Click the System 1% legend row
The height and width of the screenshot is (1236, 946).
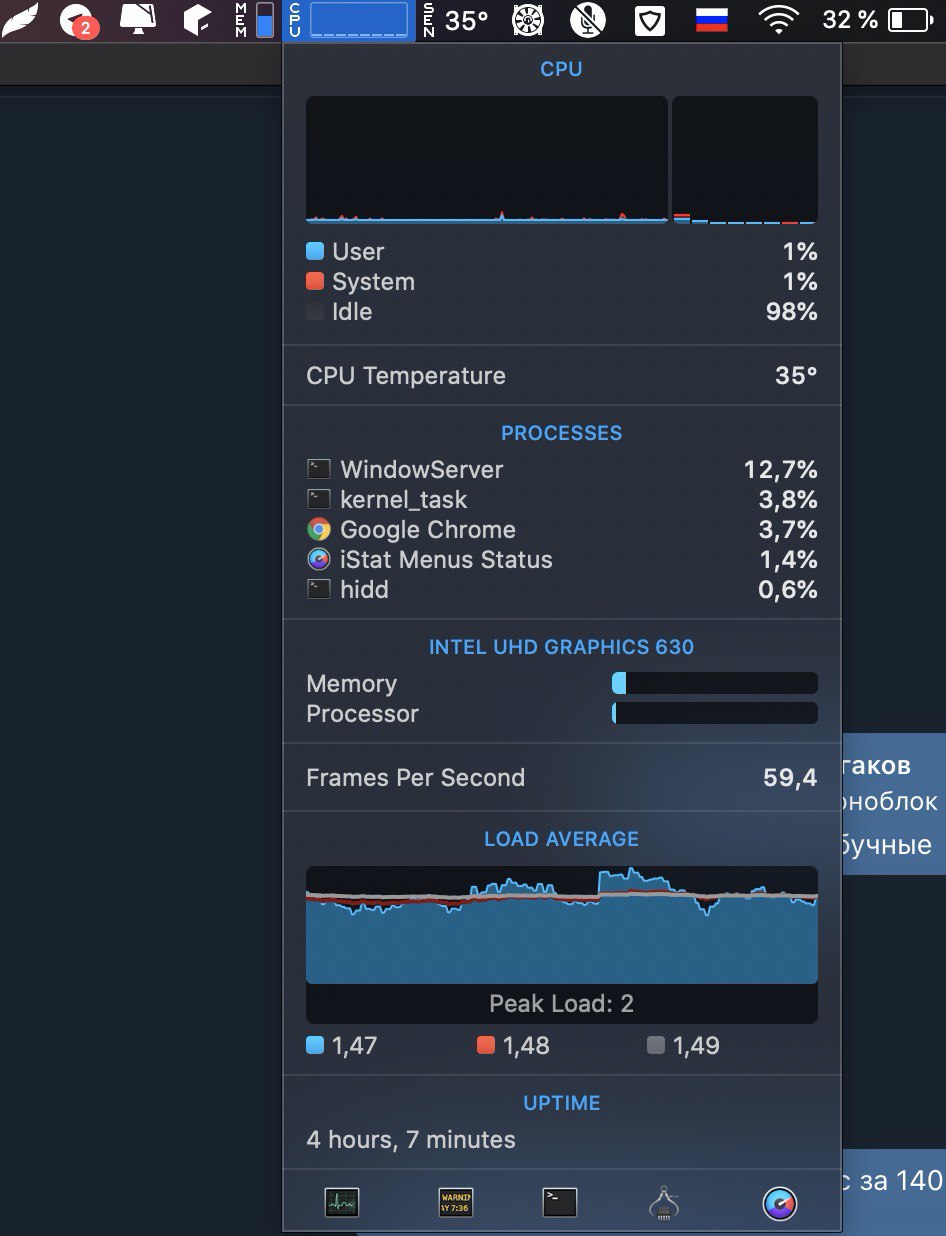(x=562, y=281)
